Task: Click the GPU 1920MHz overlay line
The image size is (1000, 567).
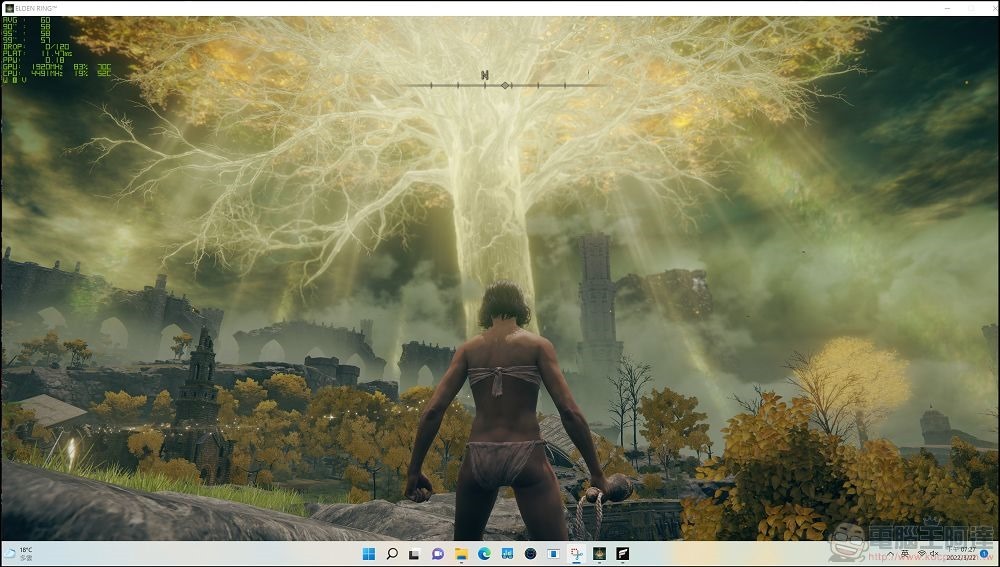Action: tap(57, 66)
